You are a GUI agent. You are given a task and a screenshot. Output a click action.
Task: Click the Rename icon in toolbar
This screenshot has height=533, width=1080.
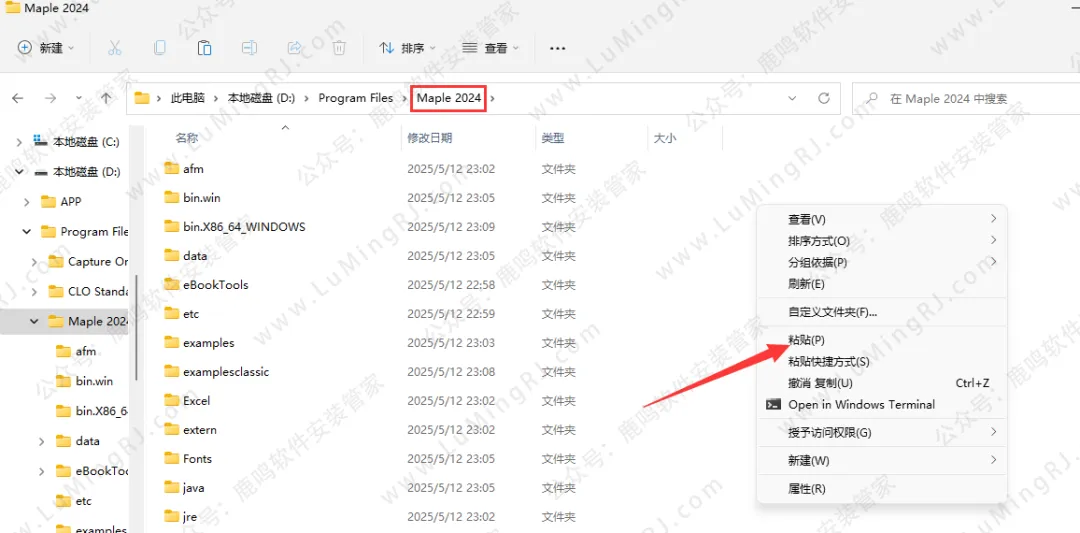pyautogui.click(x=250, y=48)
